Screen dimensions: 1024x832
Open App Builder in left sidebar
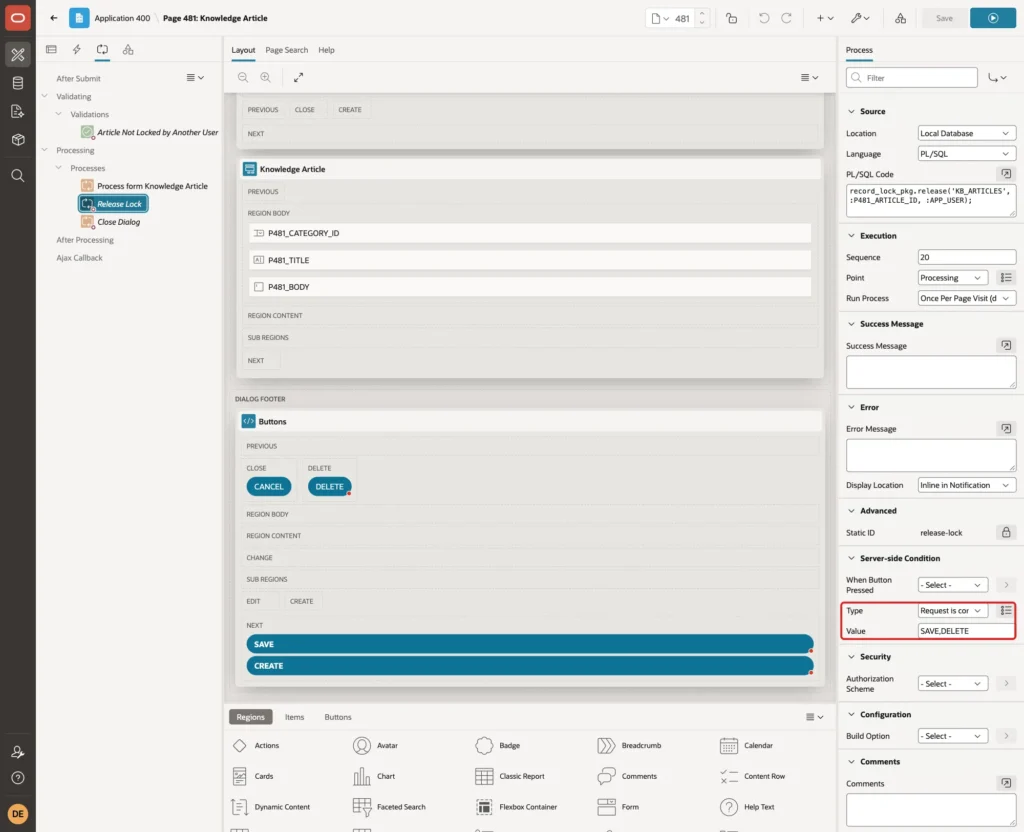18,55
